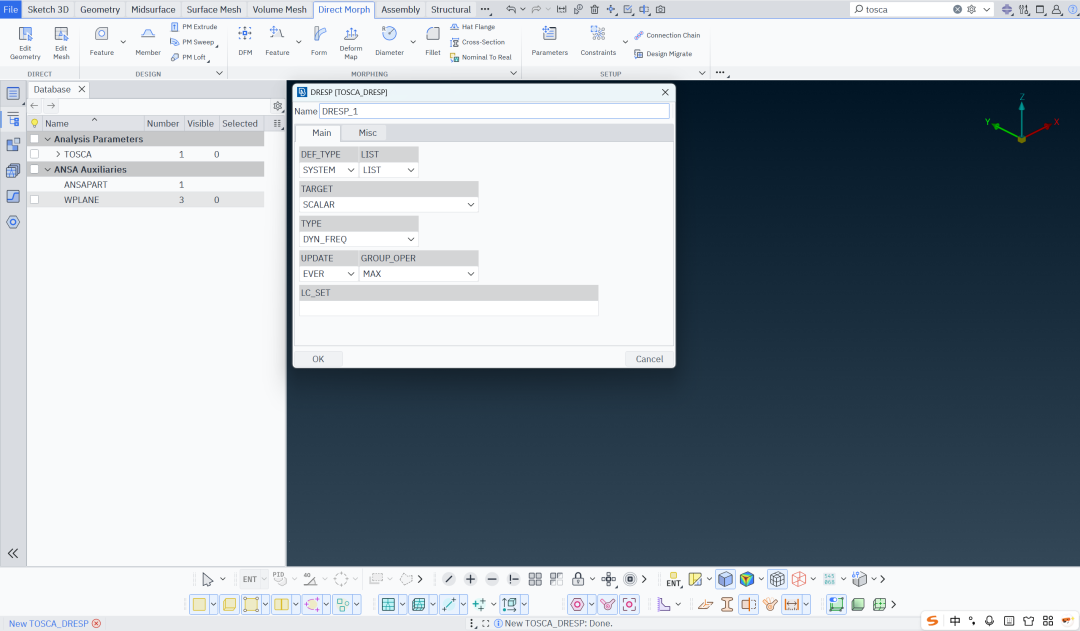The image size is (1080, 631).
Task: Toggle the Analysis Parameters checkbox
Action: click(34, 139)
